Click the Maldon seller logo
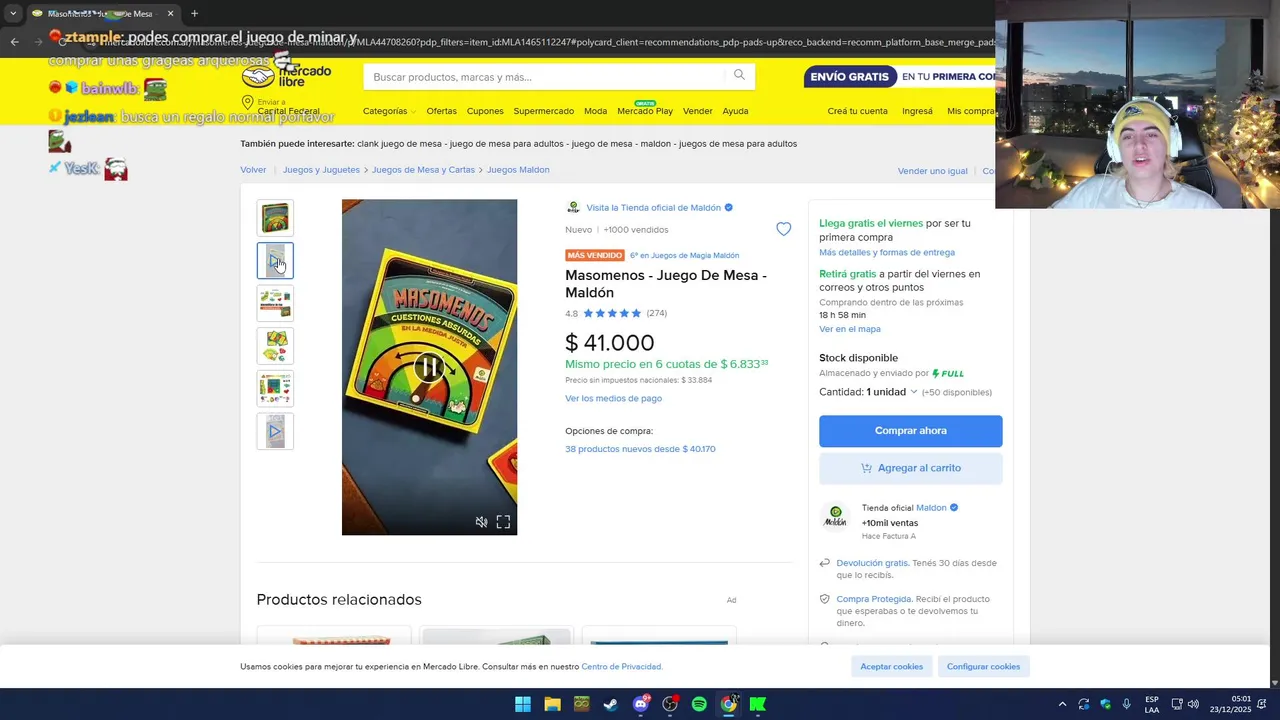This screenshot has height=720, width=1280. point(835,517)
